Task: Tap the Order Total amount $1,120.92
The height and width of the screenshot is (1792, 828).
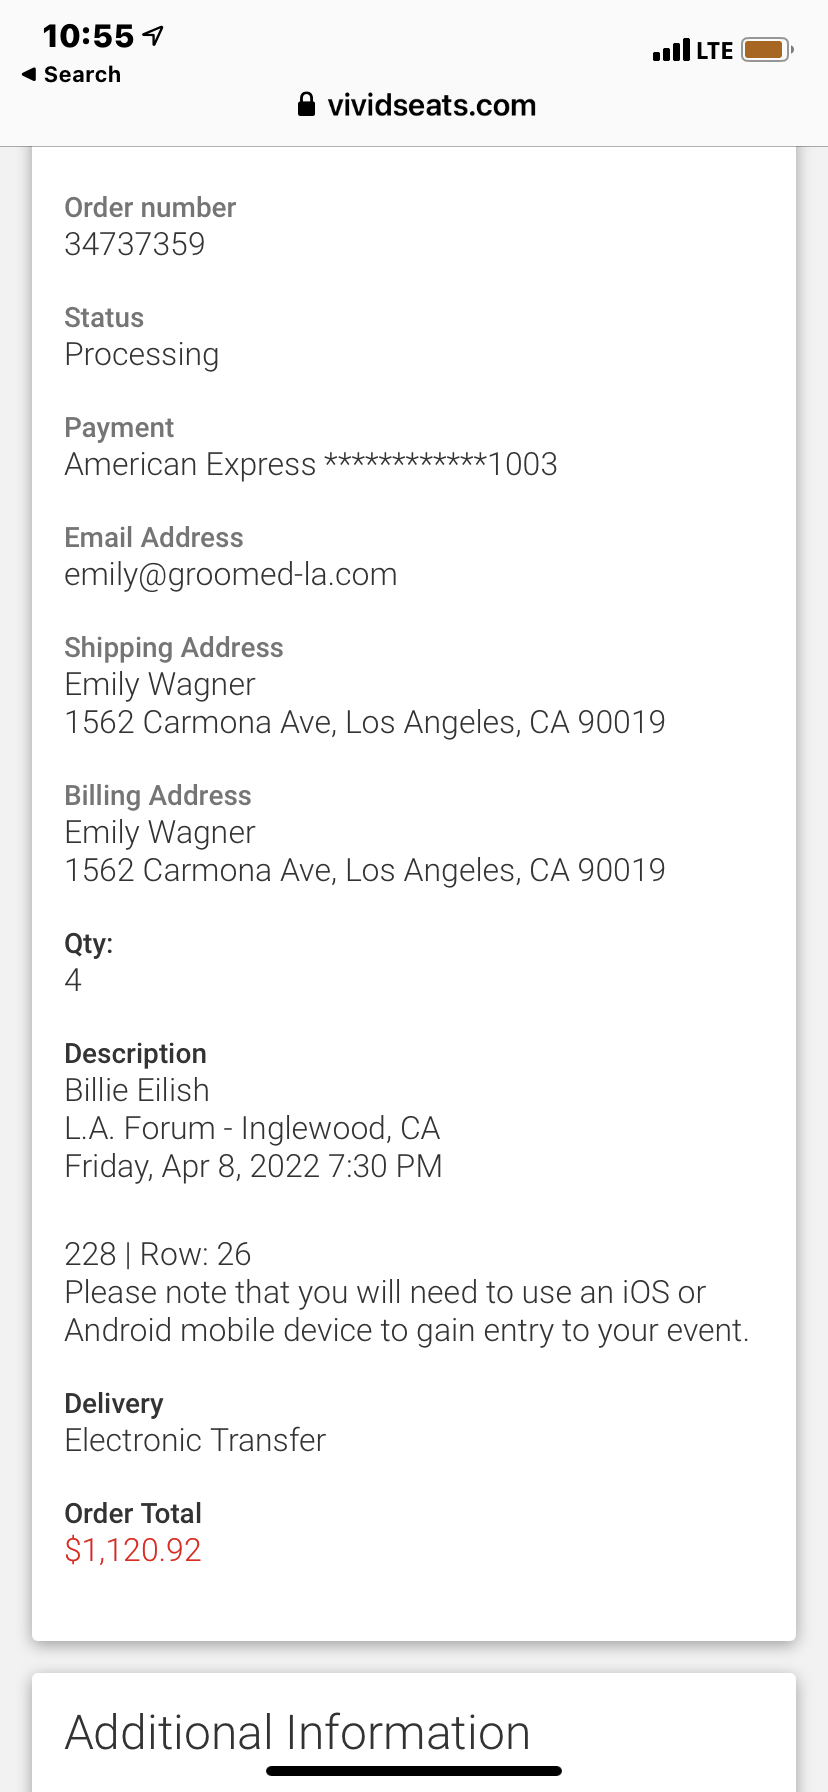Action: click(133, 1550)
